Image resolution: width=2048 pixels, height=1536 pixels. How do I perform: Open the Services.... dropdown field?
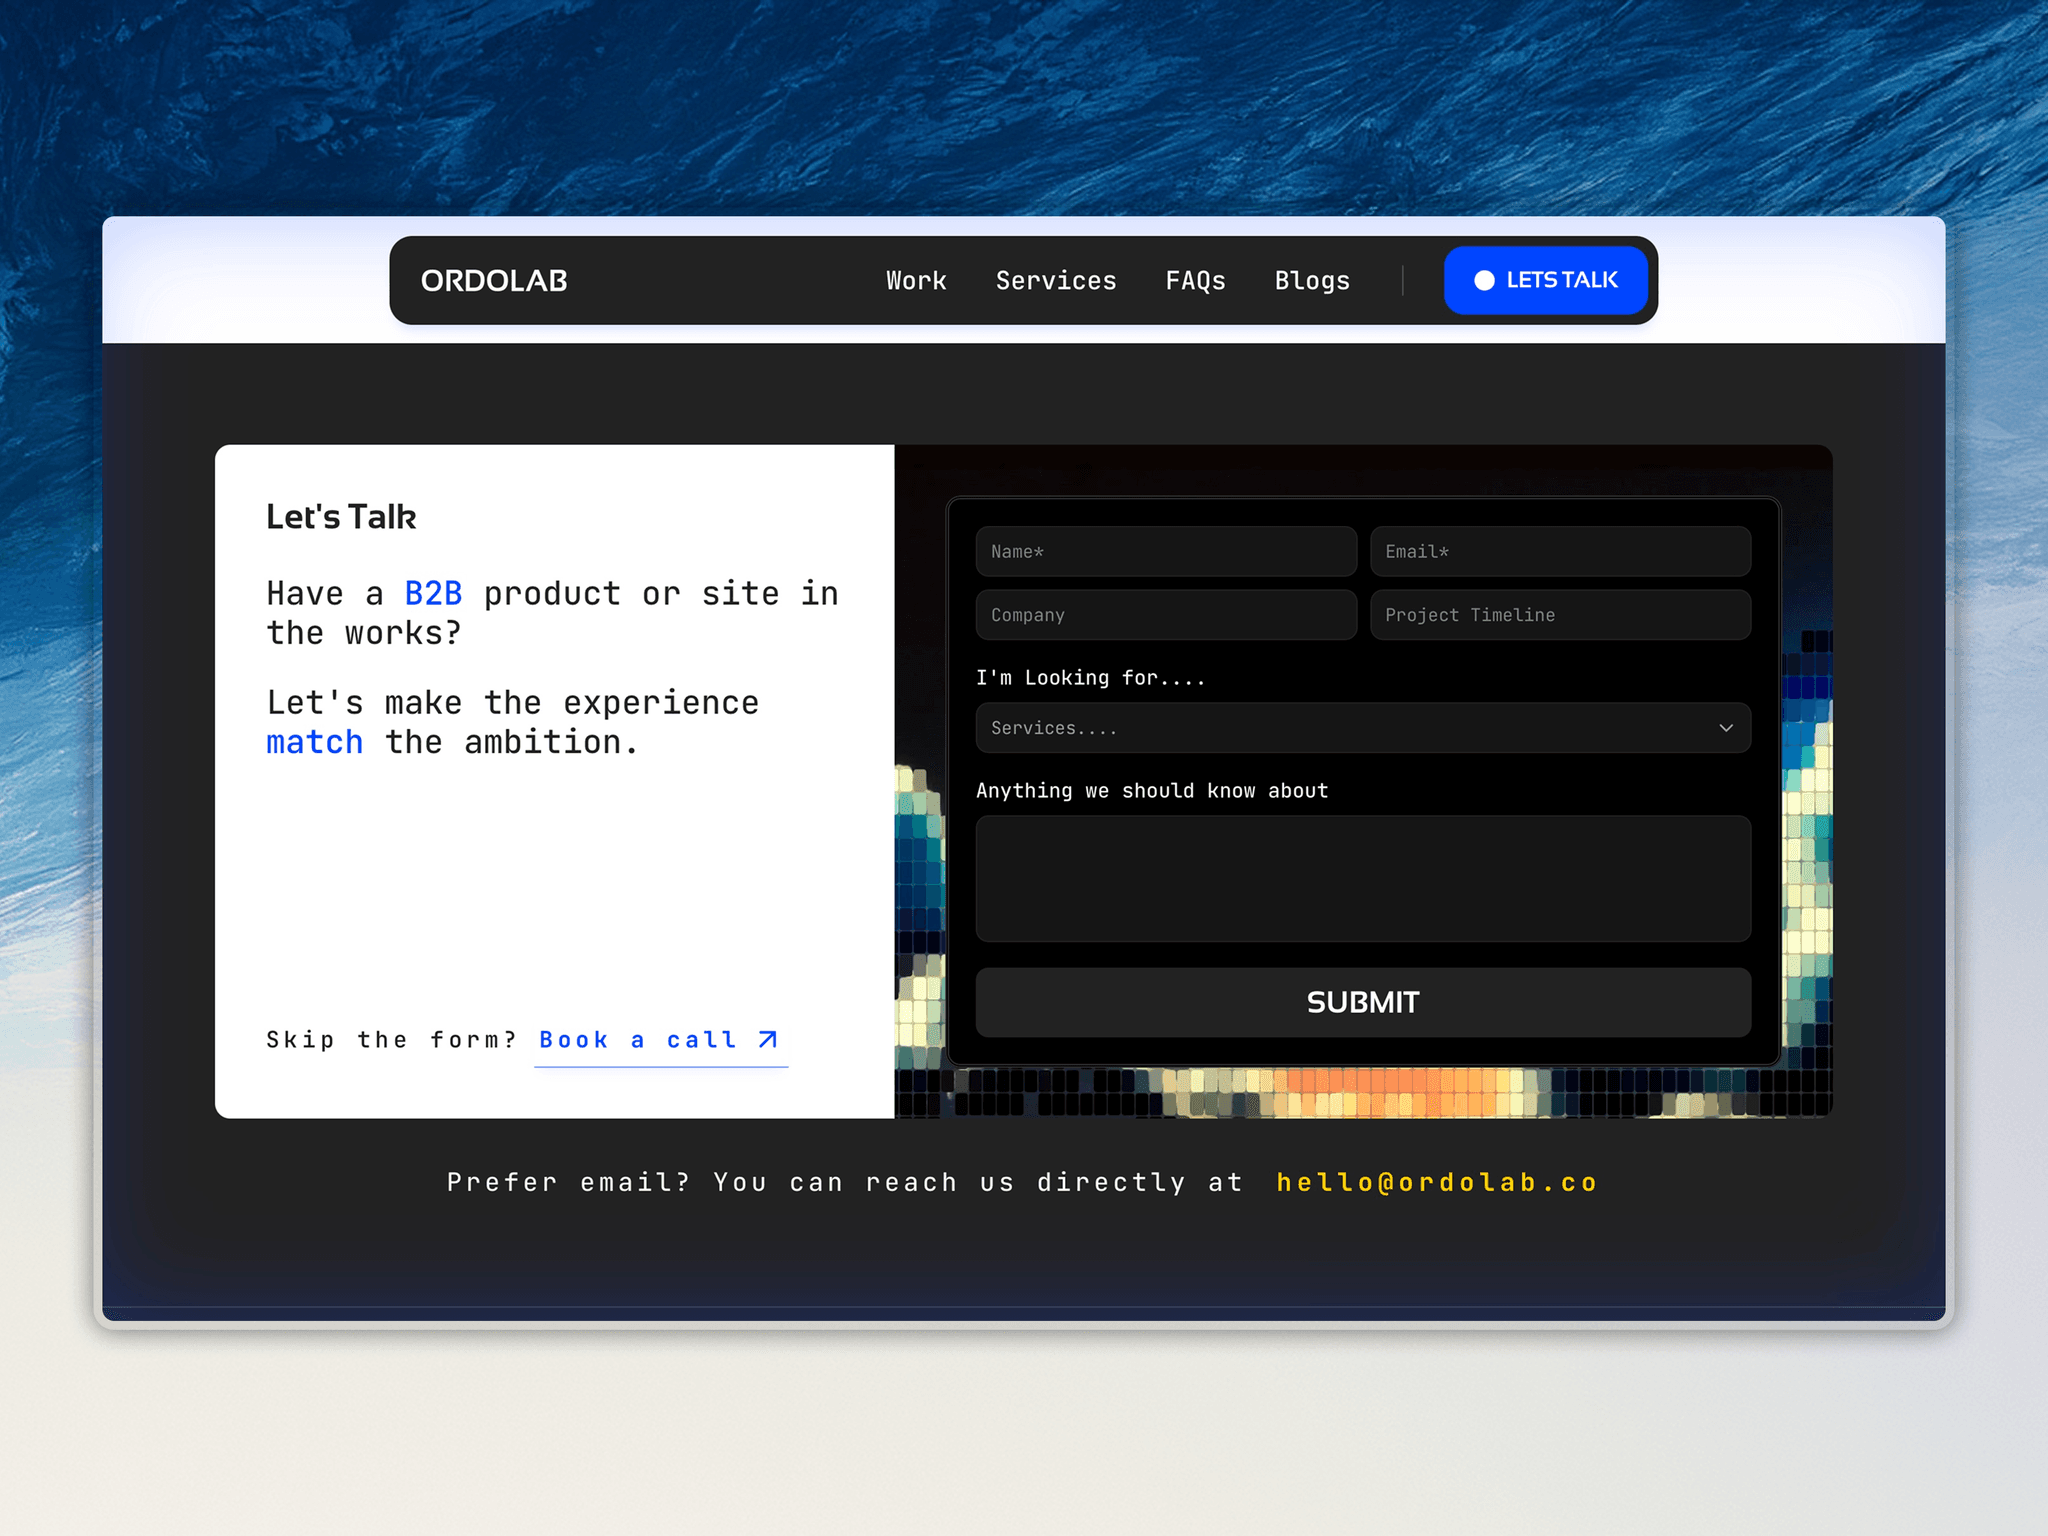(1363, 728)
